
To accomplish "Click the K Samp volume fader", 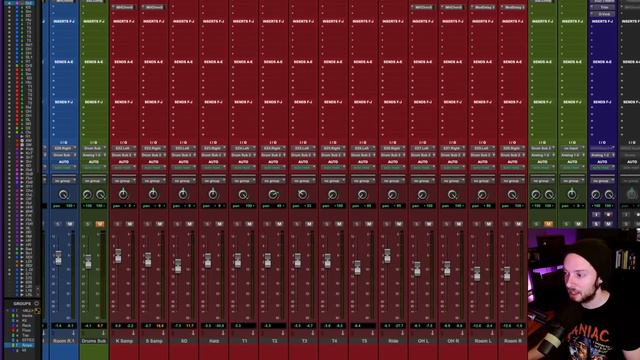I will point(118,256).
